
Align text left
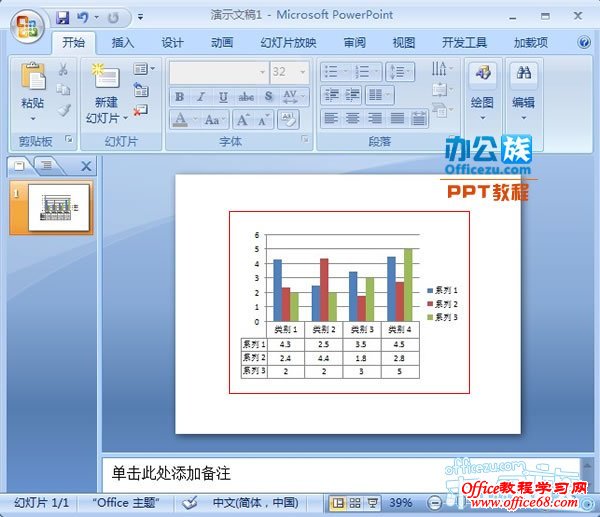pyautogui.click(x=331, y=119)
